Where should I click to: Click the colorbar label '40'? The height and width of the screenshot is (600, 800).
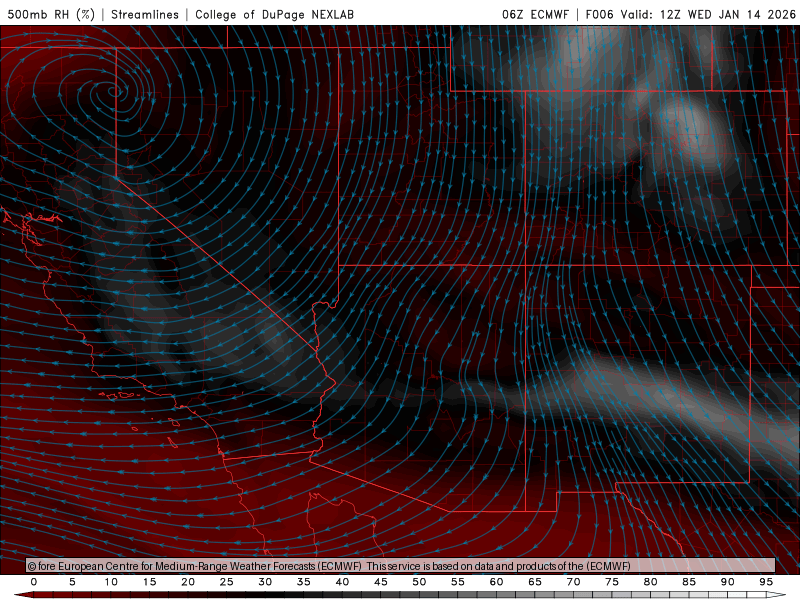click(x=342, y=582)
